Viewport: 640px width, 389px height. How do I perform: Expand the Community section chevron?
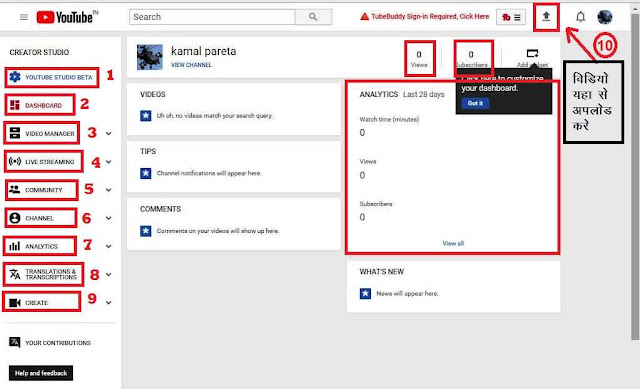(109, 190)
